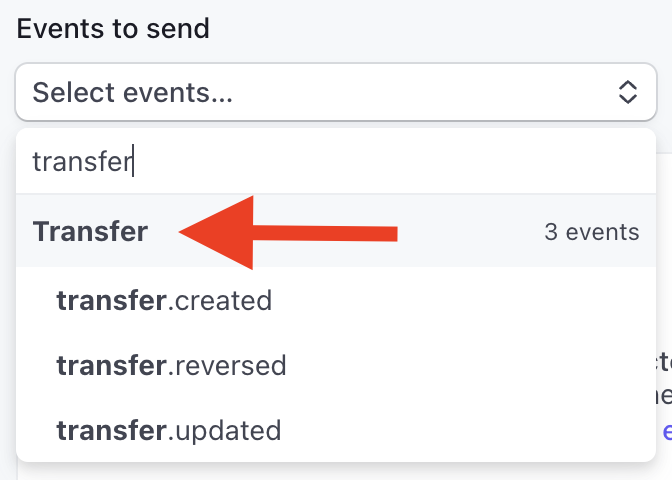Click the 'Select events...' placeholder text
Viewport: 672px width, 480px height.
click(132, 93)
